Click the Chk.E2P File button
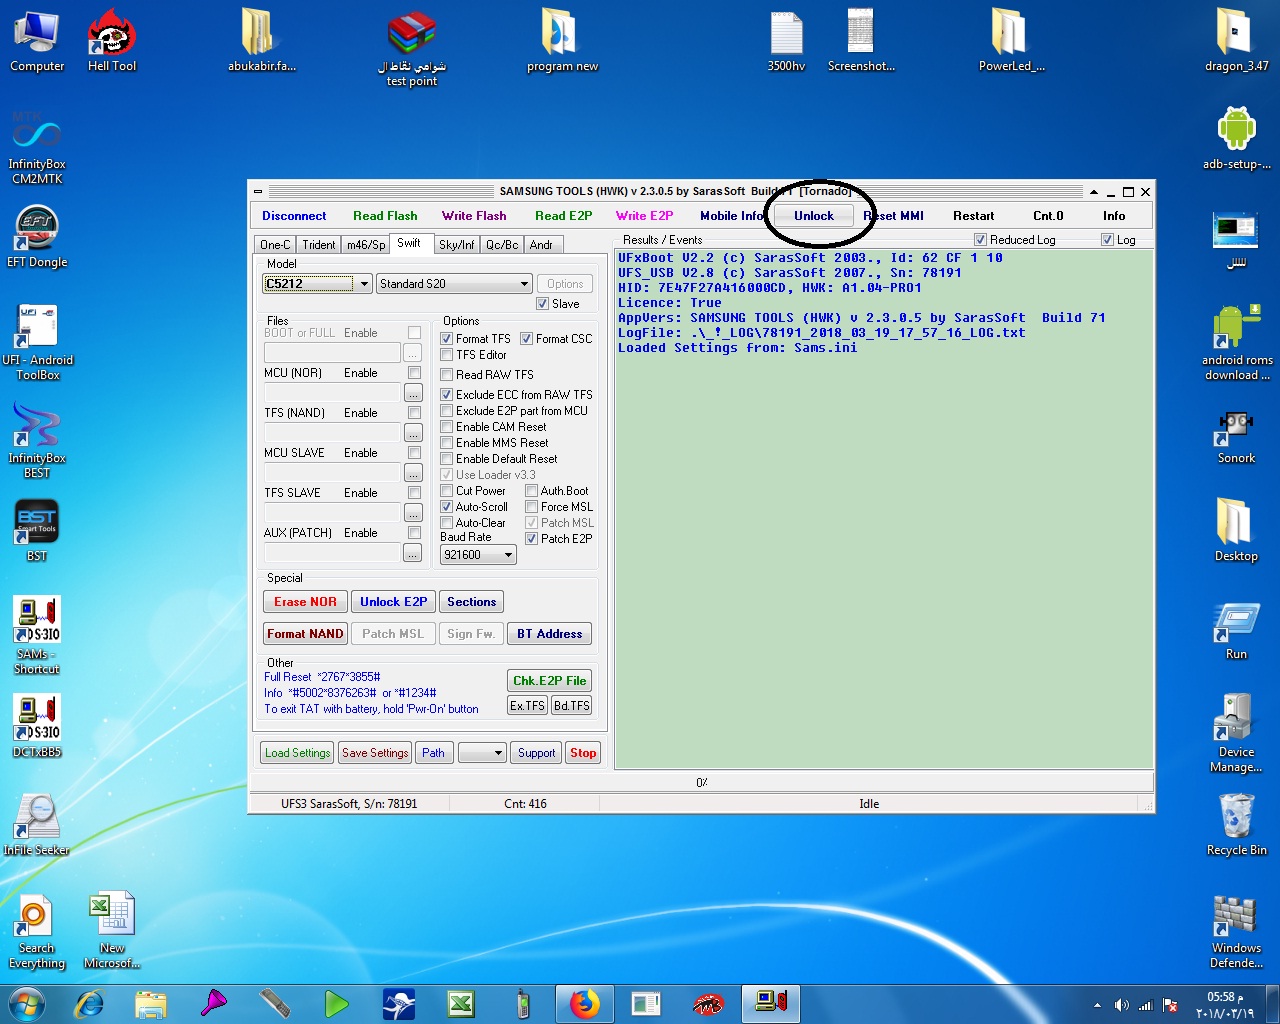The width and height of the screenshot is (1280, 1024). 549,681
